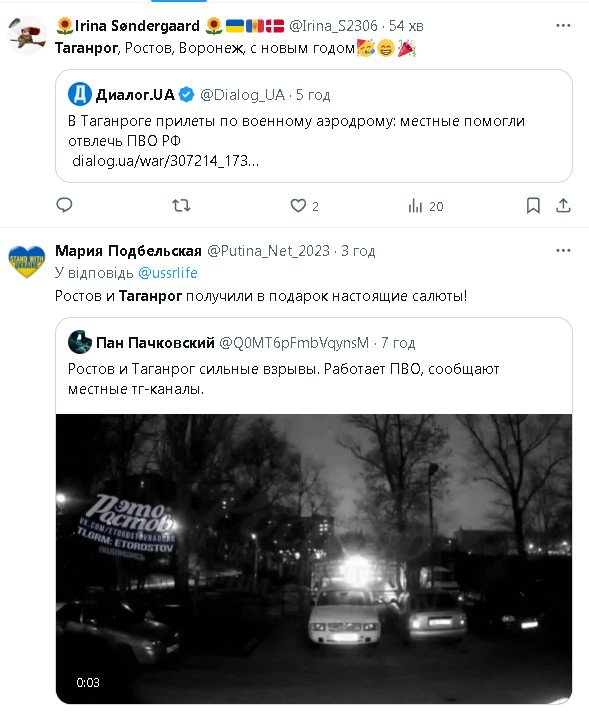
Task: Play the Ростов night video thumbnail
Action: click(314, 559)
